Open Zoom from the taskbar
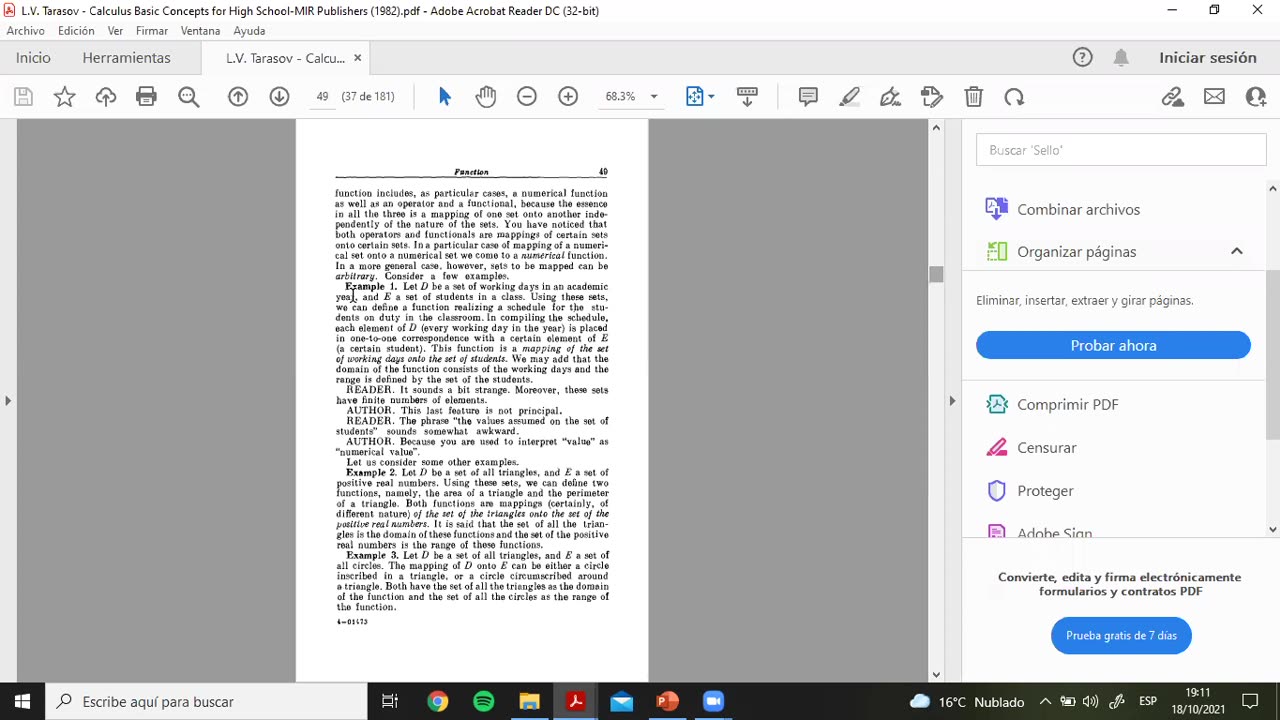The width and height of the screenshot is (1280, 720). click(713, 701)
